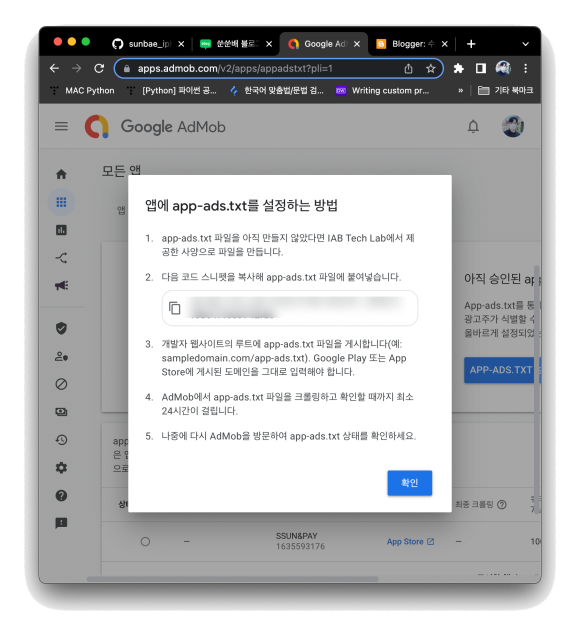Click the APP-ADS.TXT blue button
Image resolution: width=580 pixels, height=635 pixels.
pyautogui.click(x=501, y=370)
